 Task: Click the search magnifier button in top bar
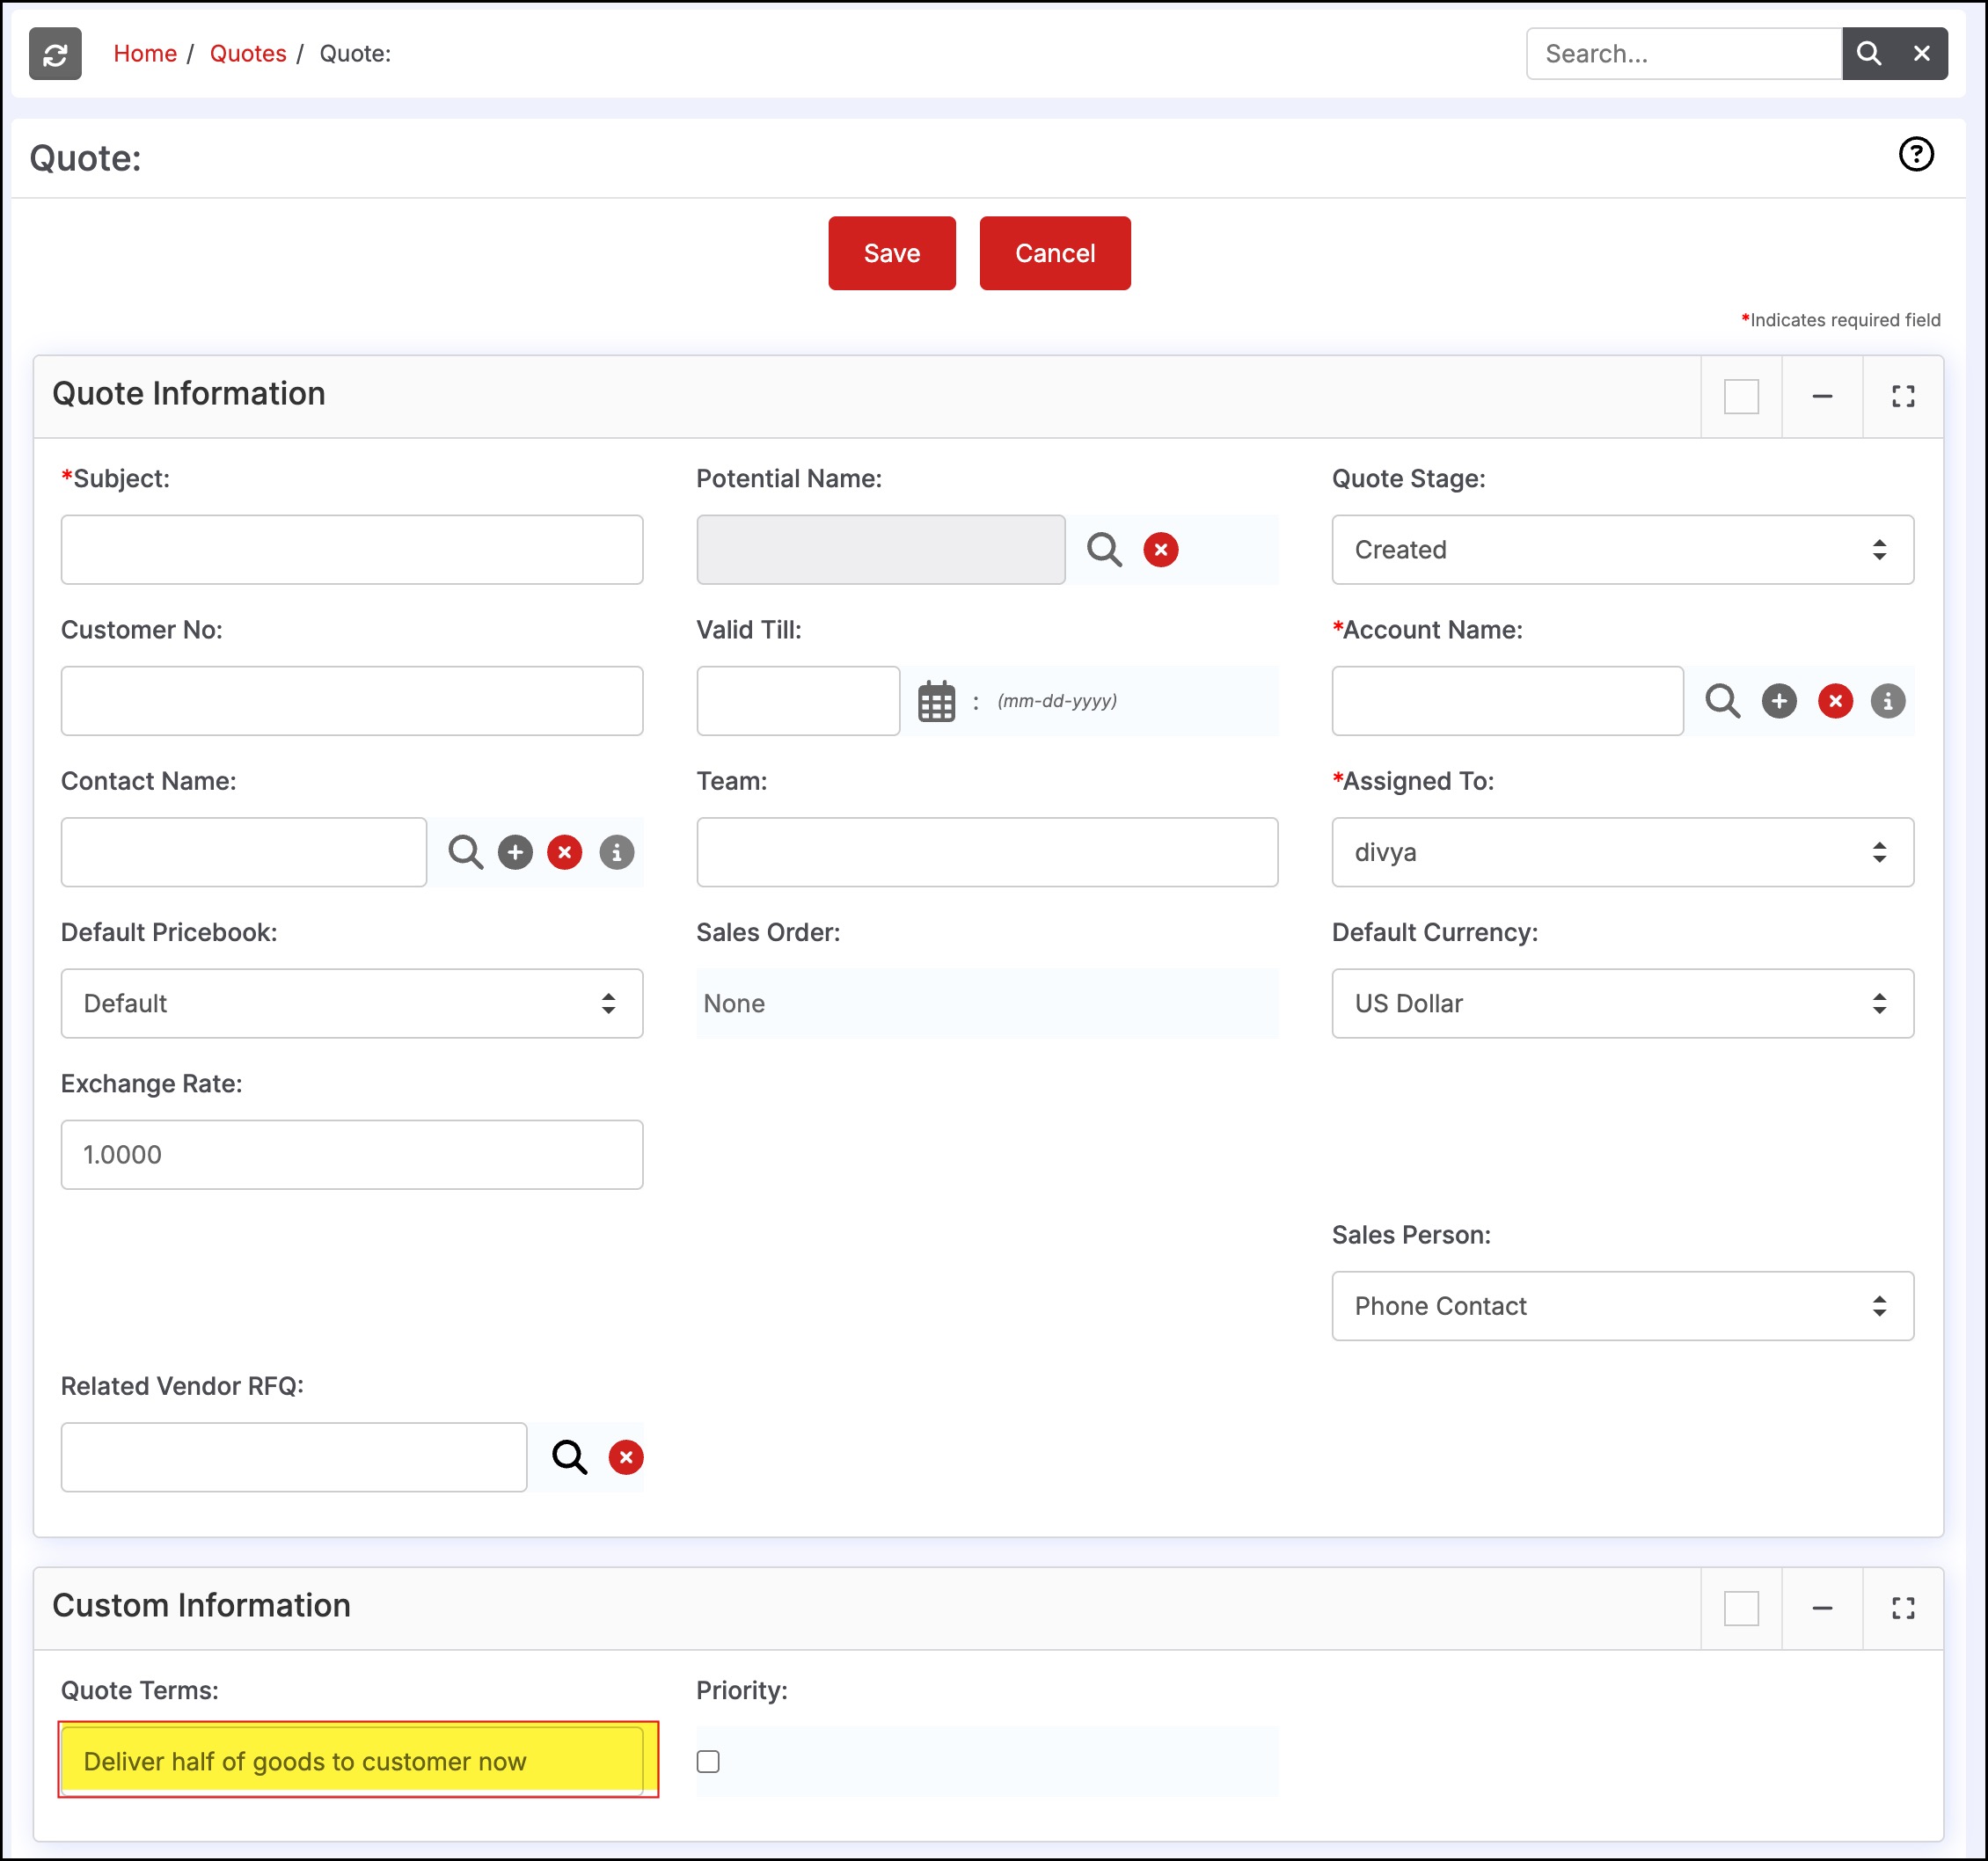[1868, 54]
